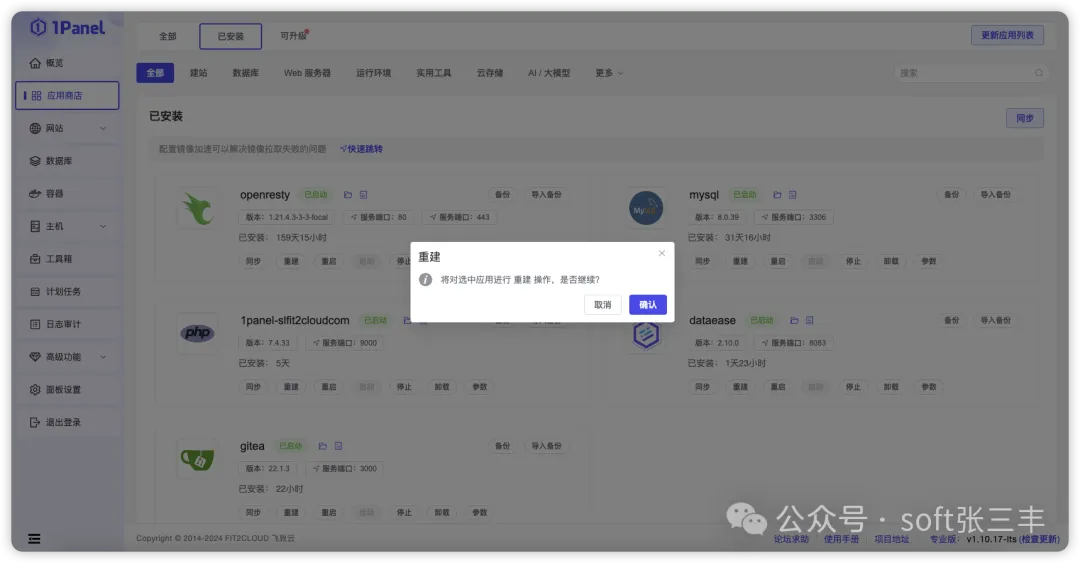Click dataease 导入备份 button
Image resolution: width=1080 pixels, height=563 pixels.
(x=995, y=320)
